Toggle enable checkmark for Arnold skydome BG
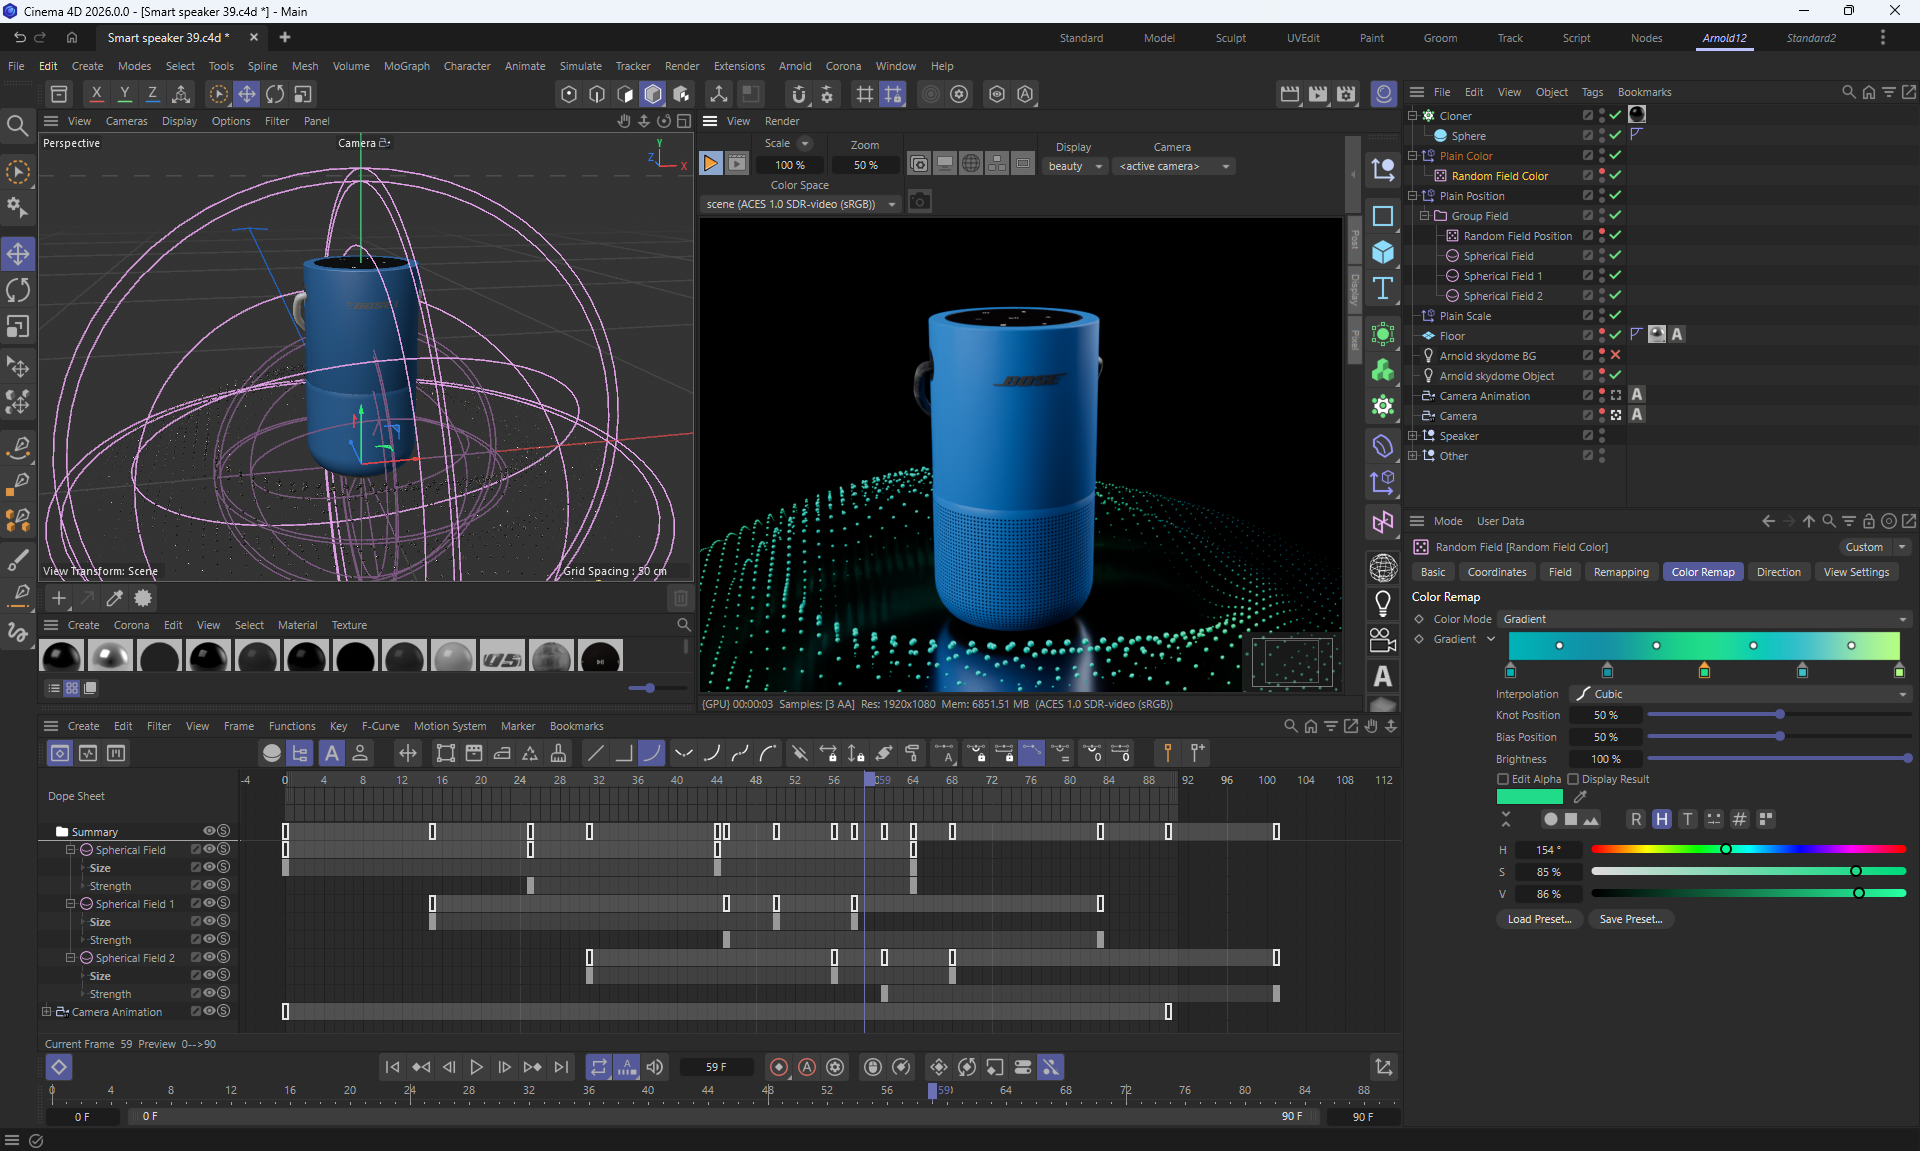The height and width of the screenshot is (1151, 1920). [1615, 356]
